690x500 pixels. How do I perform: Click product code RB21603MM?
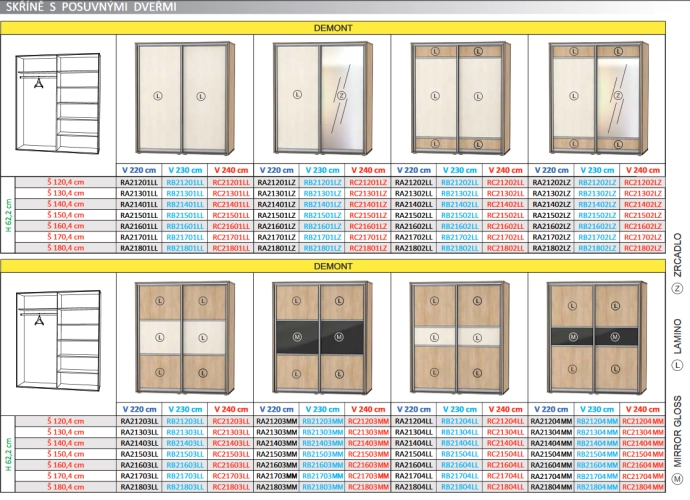coord(323,465)
